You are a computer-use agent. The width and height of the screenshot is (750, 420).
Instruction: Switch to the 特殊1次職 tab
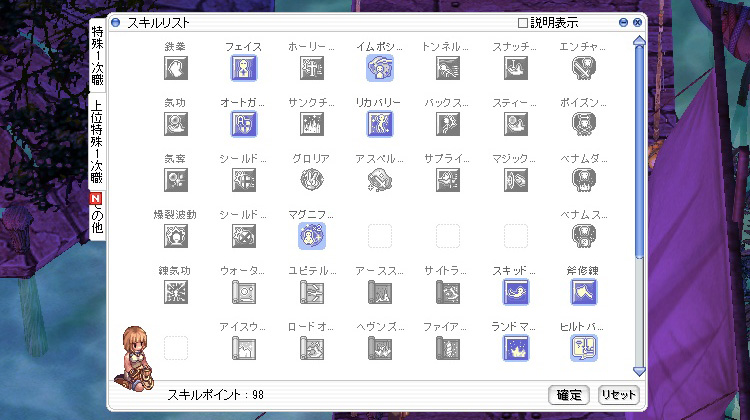97,55
